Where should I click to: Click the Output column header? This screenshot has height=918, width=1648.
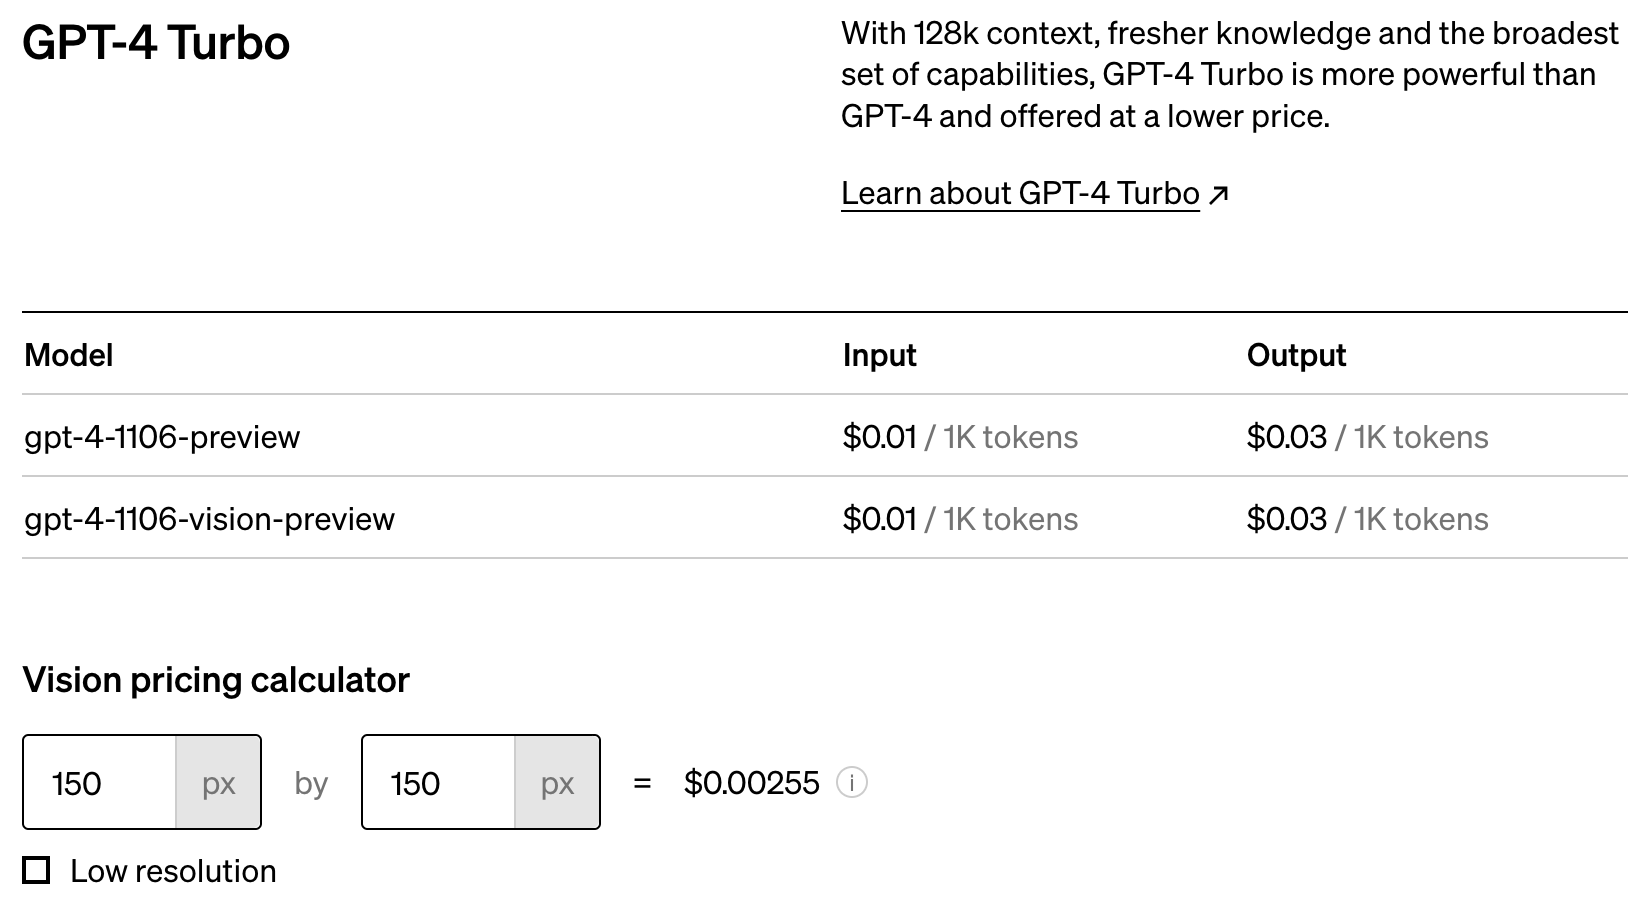(1296, 355)
